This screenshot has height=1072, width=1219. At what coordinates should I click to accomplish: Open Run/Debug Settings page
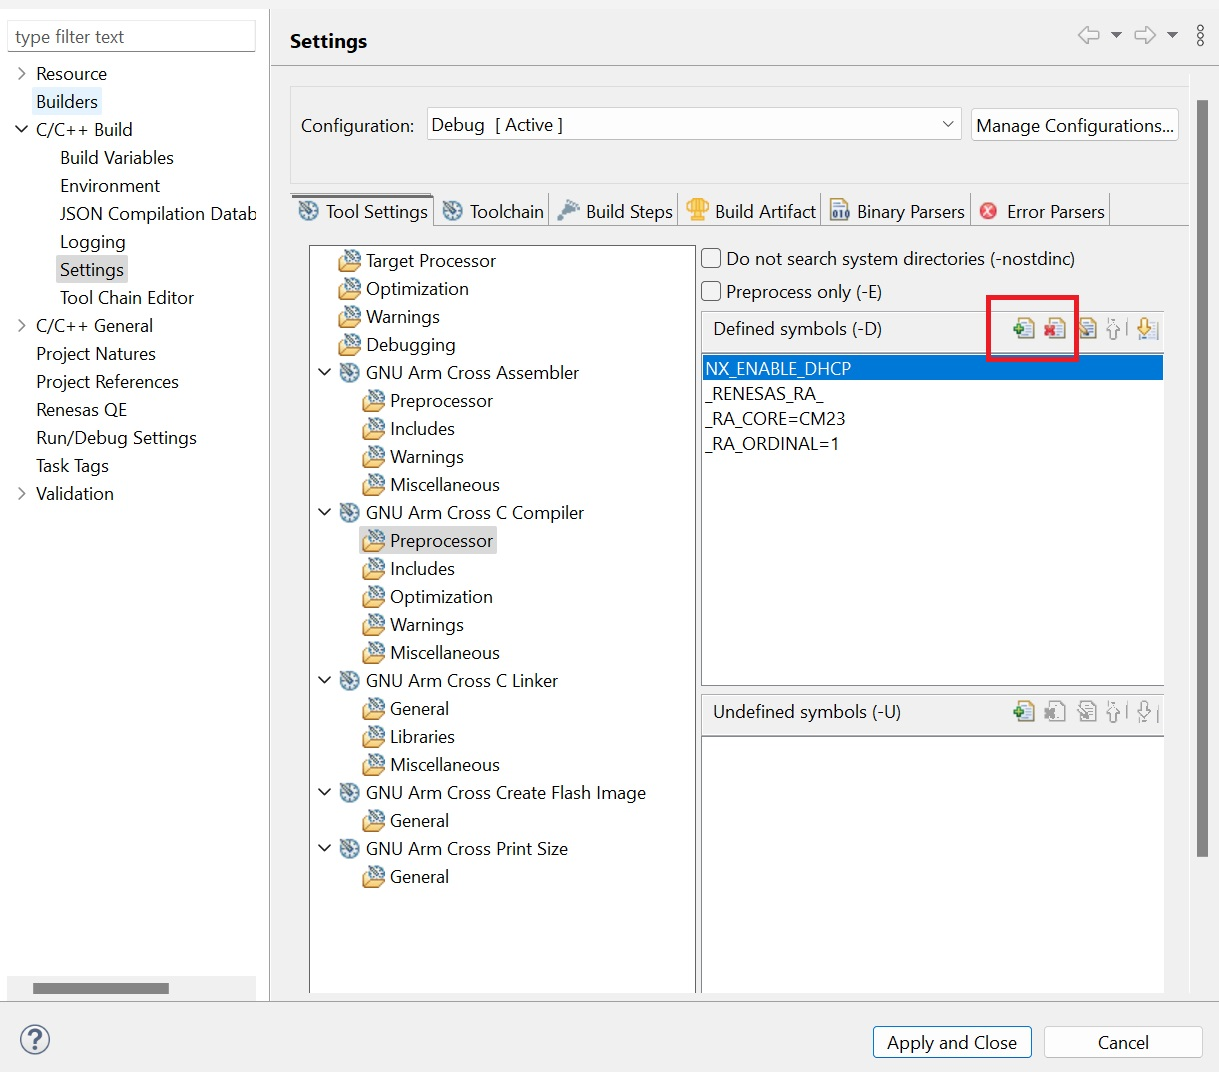(116, 437)
